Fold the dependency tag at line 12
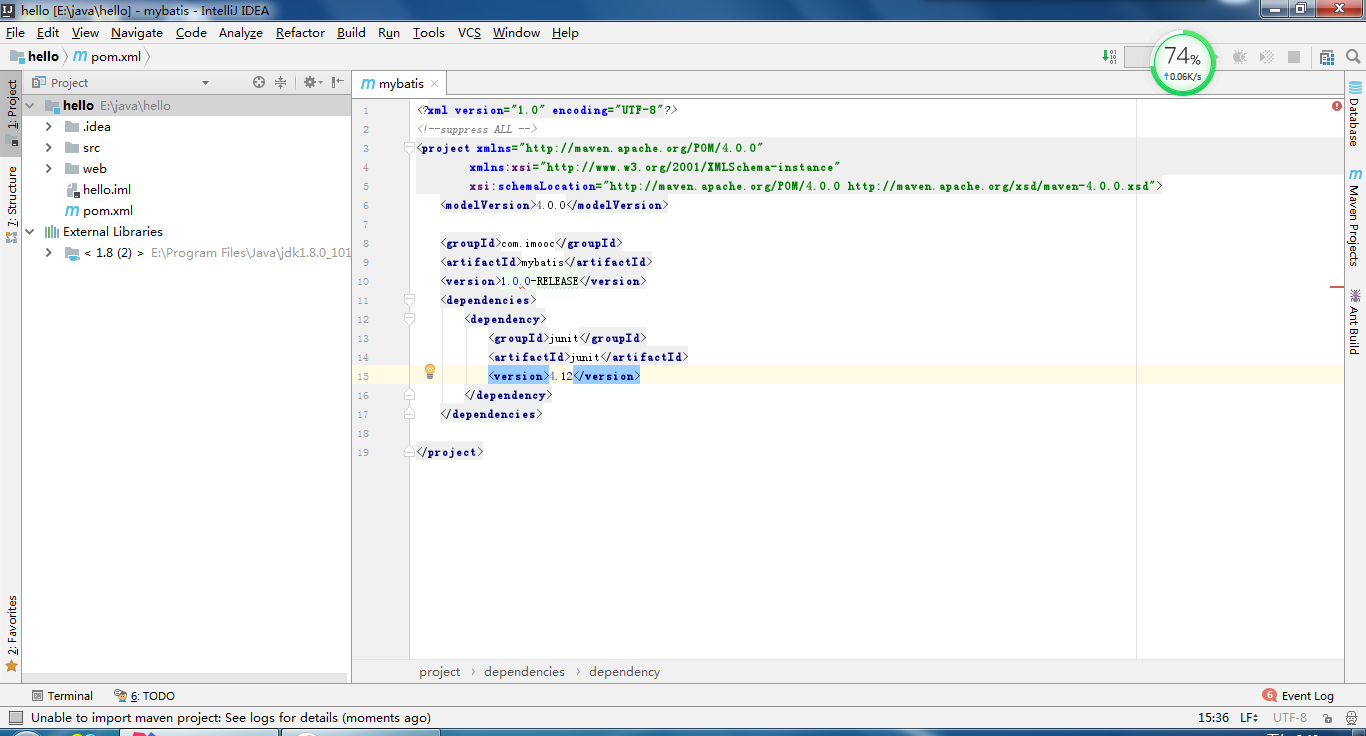This screenshot has height=736, width=1366. 409,319
